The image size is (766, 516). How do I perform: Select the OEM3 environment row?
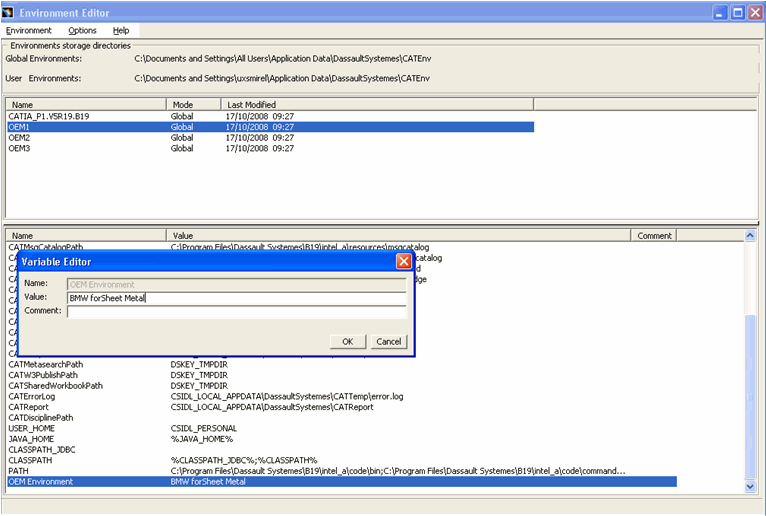(x=19, y=148)
